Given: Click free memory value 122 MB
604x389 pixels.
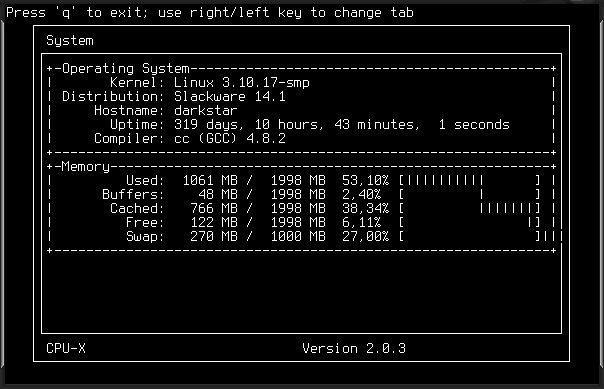Looking at the screenshot, I should coord(214,222).
